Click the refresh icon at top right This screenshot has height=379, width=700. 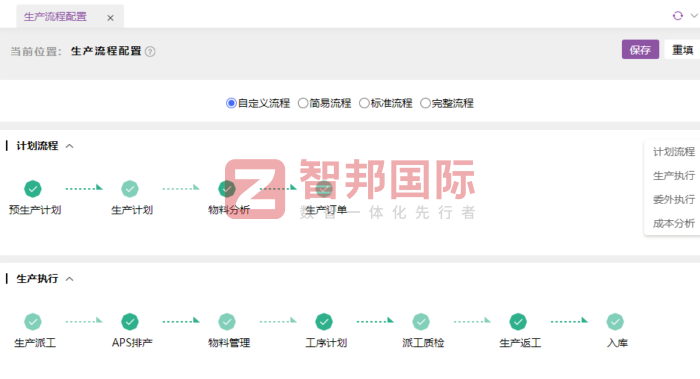(678, 16)
